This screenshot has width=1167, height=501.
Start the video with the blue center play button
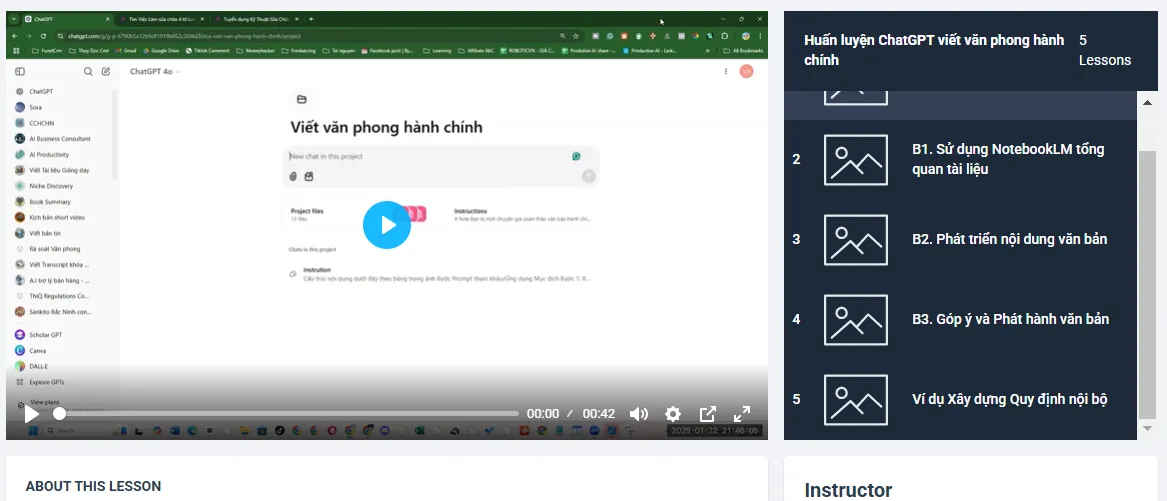point(386,225)
